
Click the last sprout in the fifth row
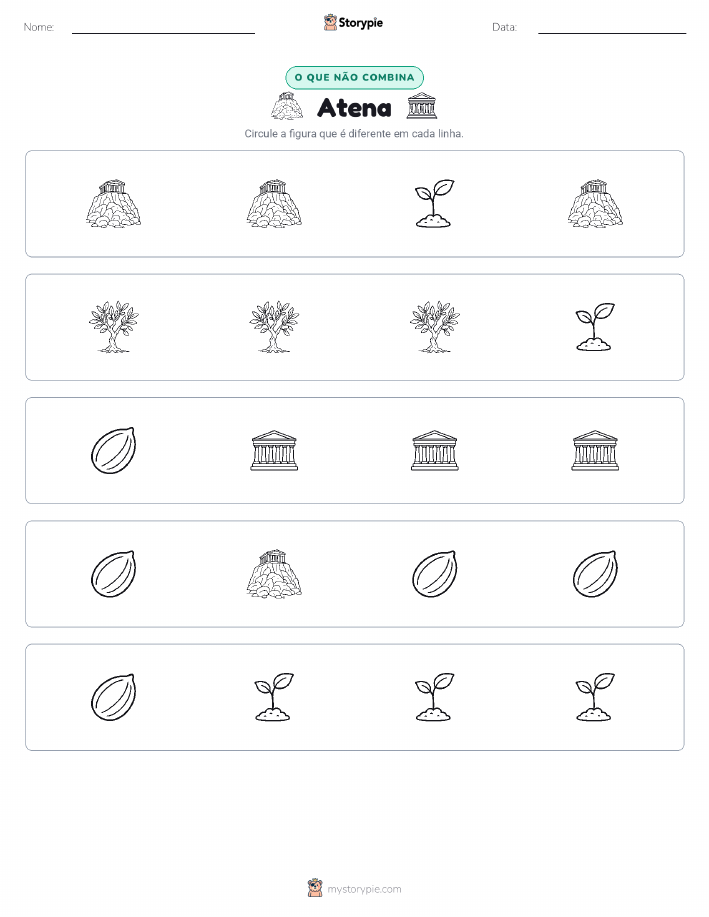(595, 697)
